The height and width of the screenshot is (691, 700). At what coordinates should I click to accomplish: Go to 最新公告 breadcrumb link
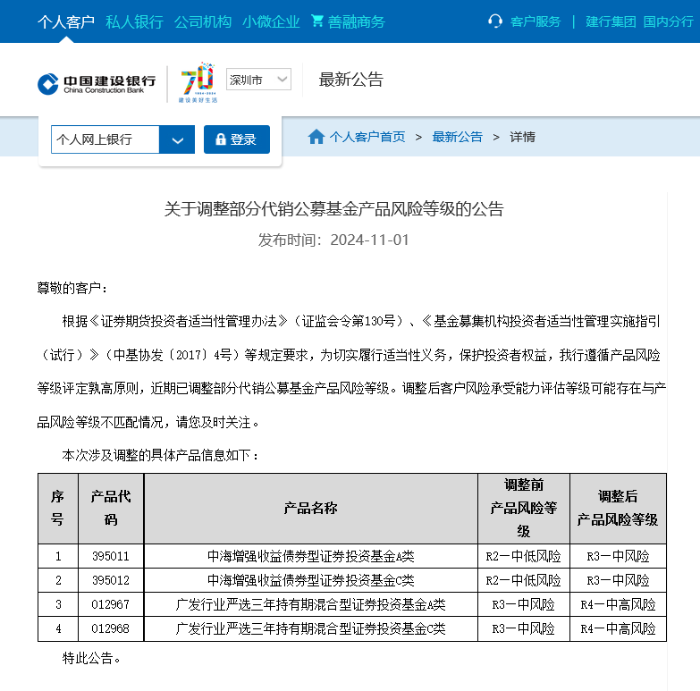pos(457,137)
